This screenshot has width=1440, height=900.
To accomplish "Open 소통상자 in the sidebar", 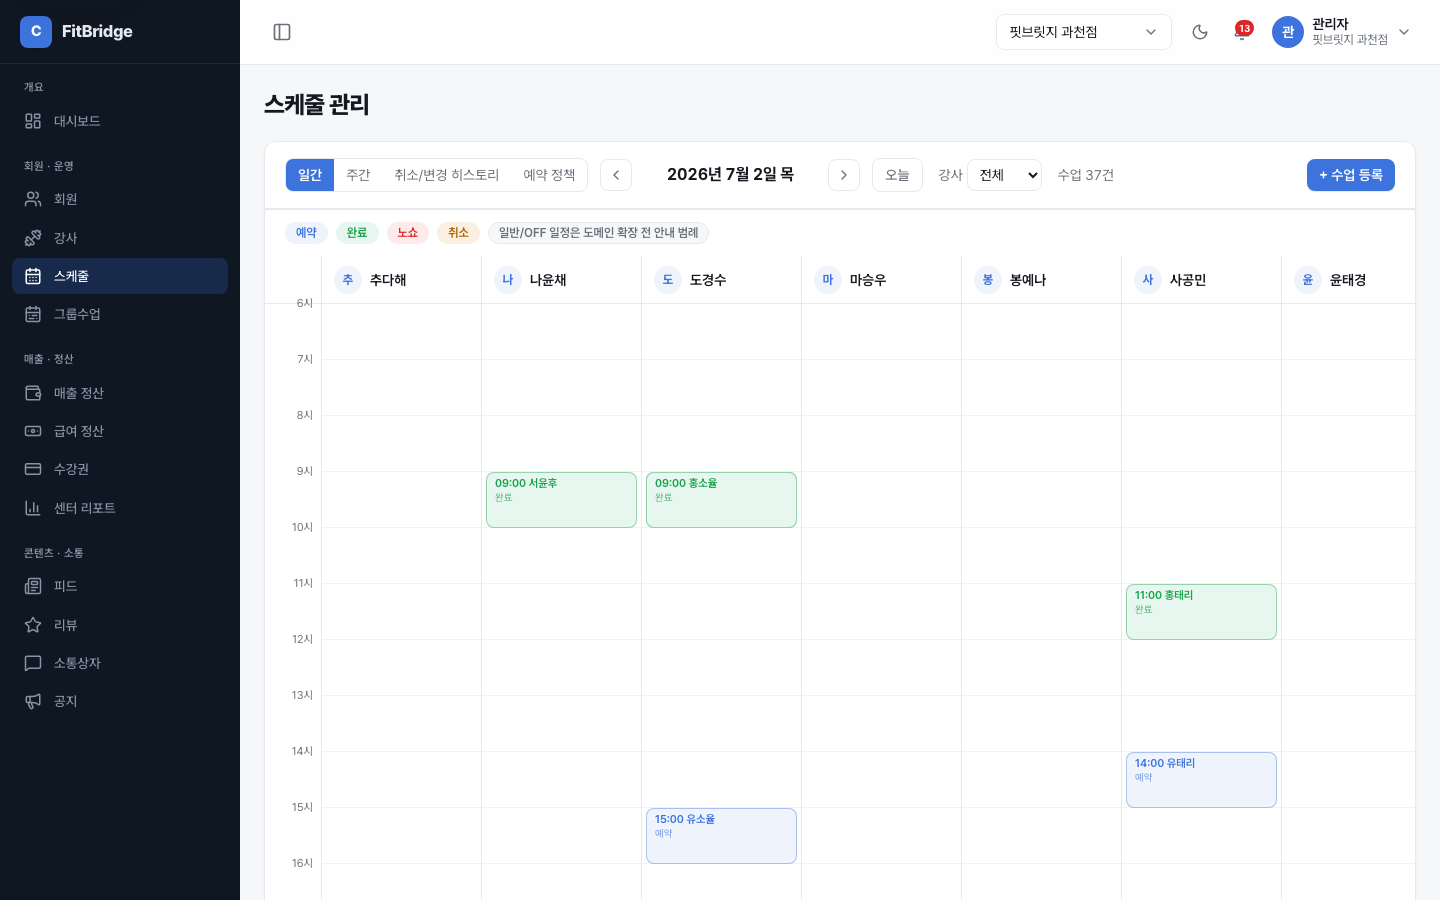I will click(120, 663).
